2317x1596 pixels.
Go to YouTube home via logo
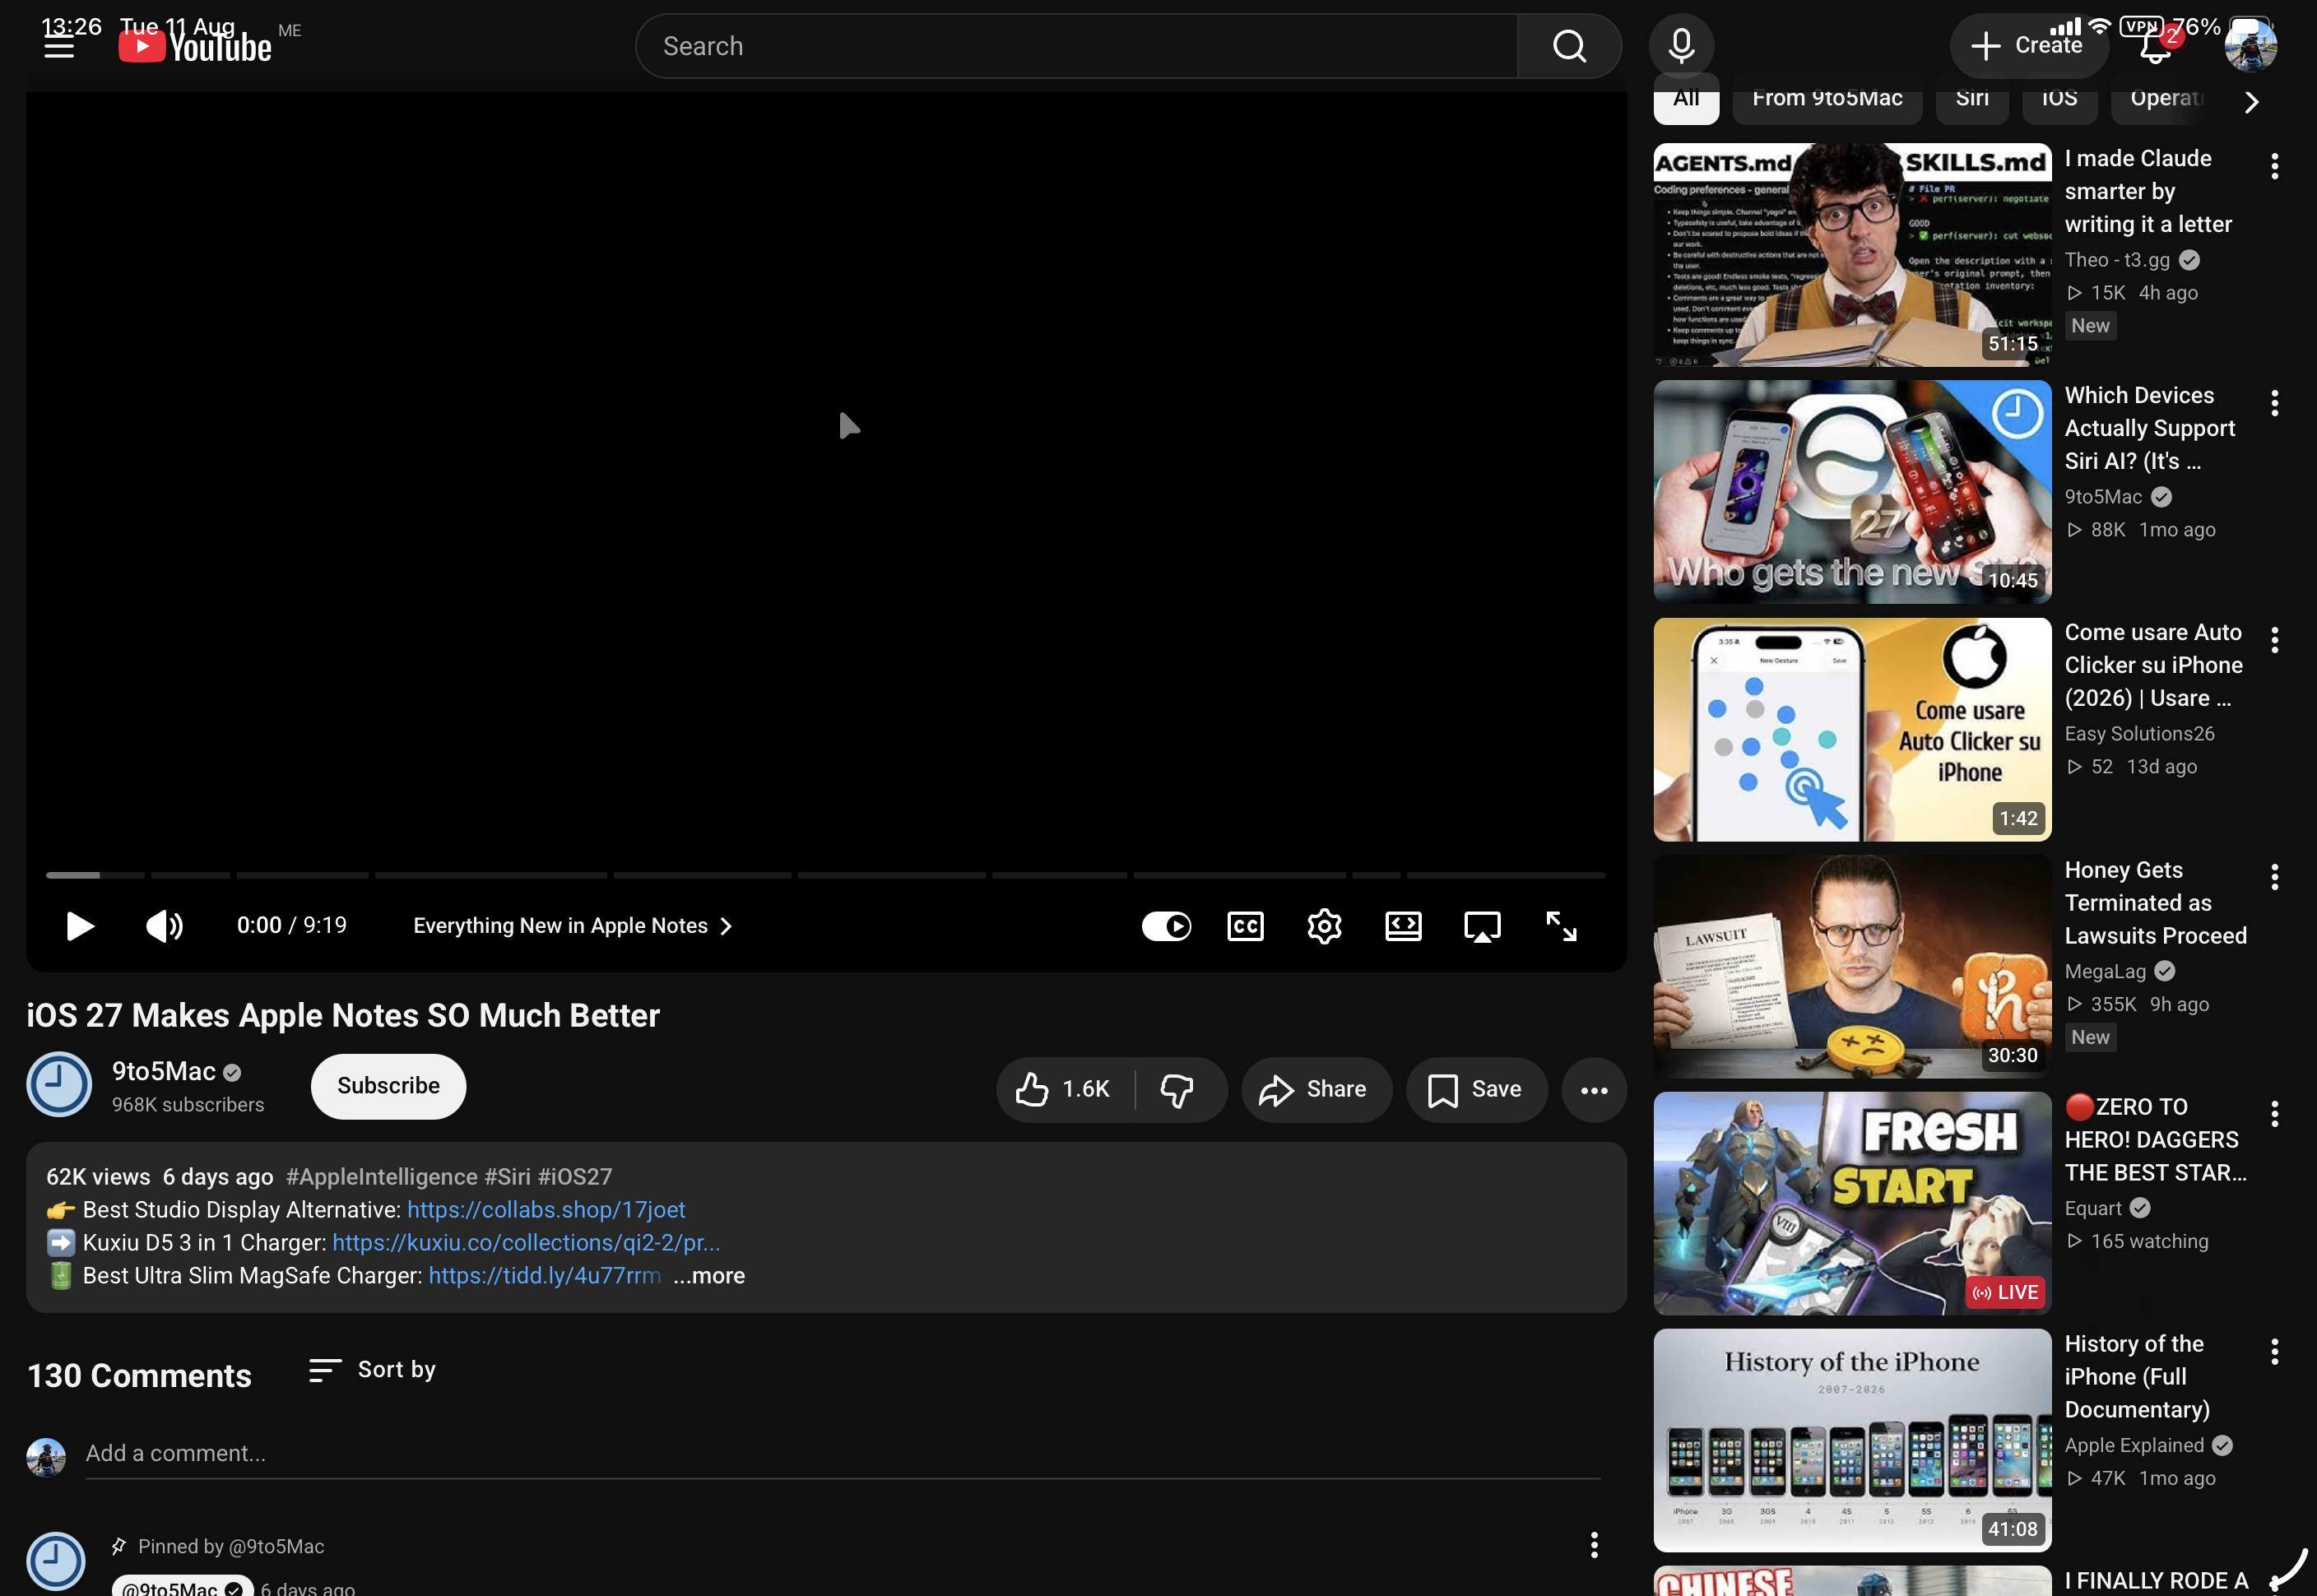point(195,47)
